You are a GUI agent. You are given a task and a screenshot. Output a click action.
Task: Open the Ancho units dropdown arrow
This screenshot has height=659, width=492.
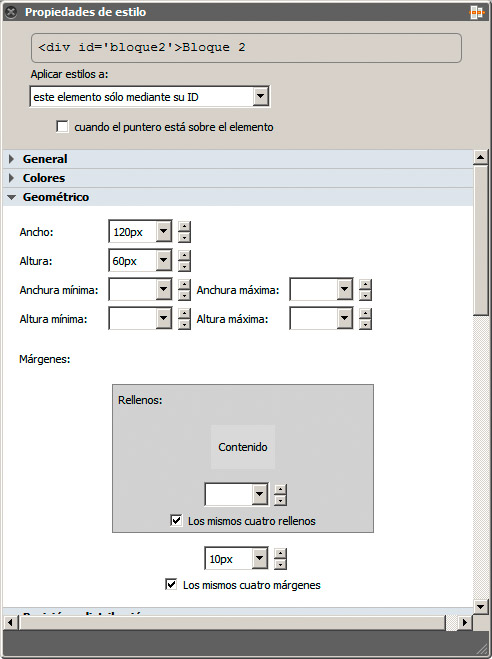pyautogui.click(x=163, y=231)
